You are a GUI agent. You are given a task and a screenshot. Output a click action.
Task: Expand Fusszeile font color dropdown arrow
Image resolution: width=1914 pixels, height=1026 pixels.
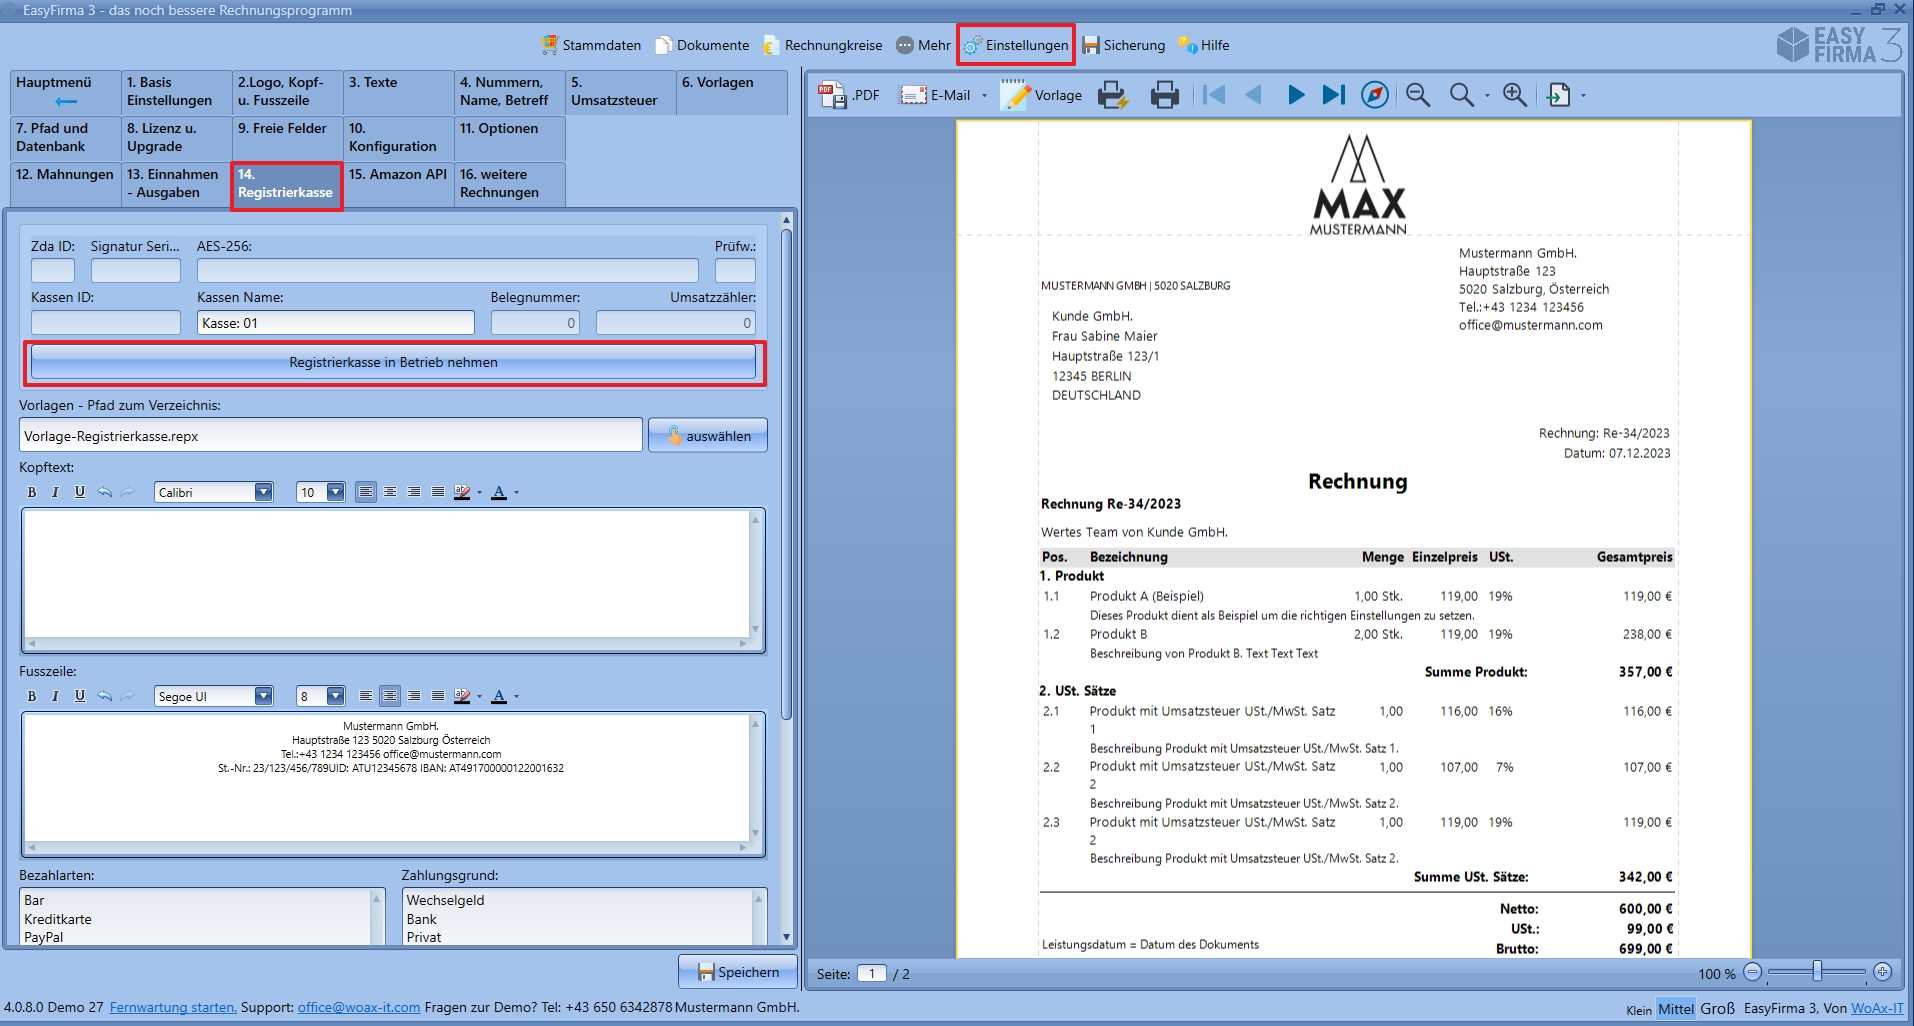tap(516, 696)
